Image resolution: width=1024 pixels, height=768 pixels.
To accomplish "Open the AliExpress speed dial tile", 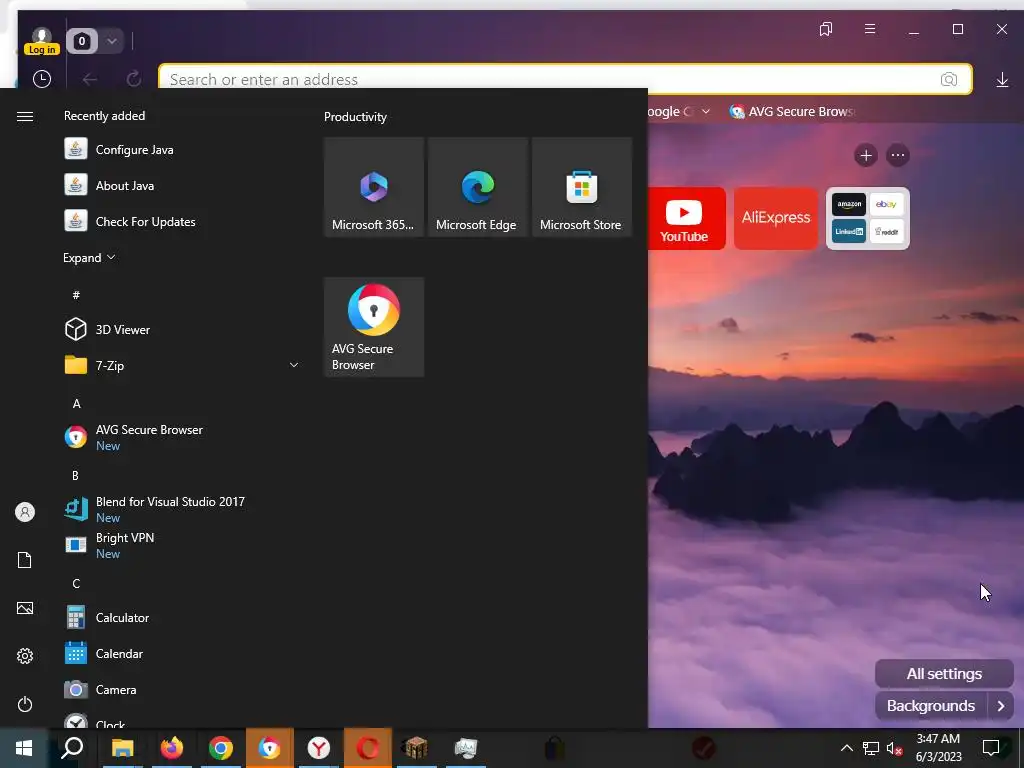I will coord(776,219).
